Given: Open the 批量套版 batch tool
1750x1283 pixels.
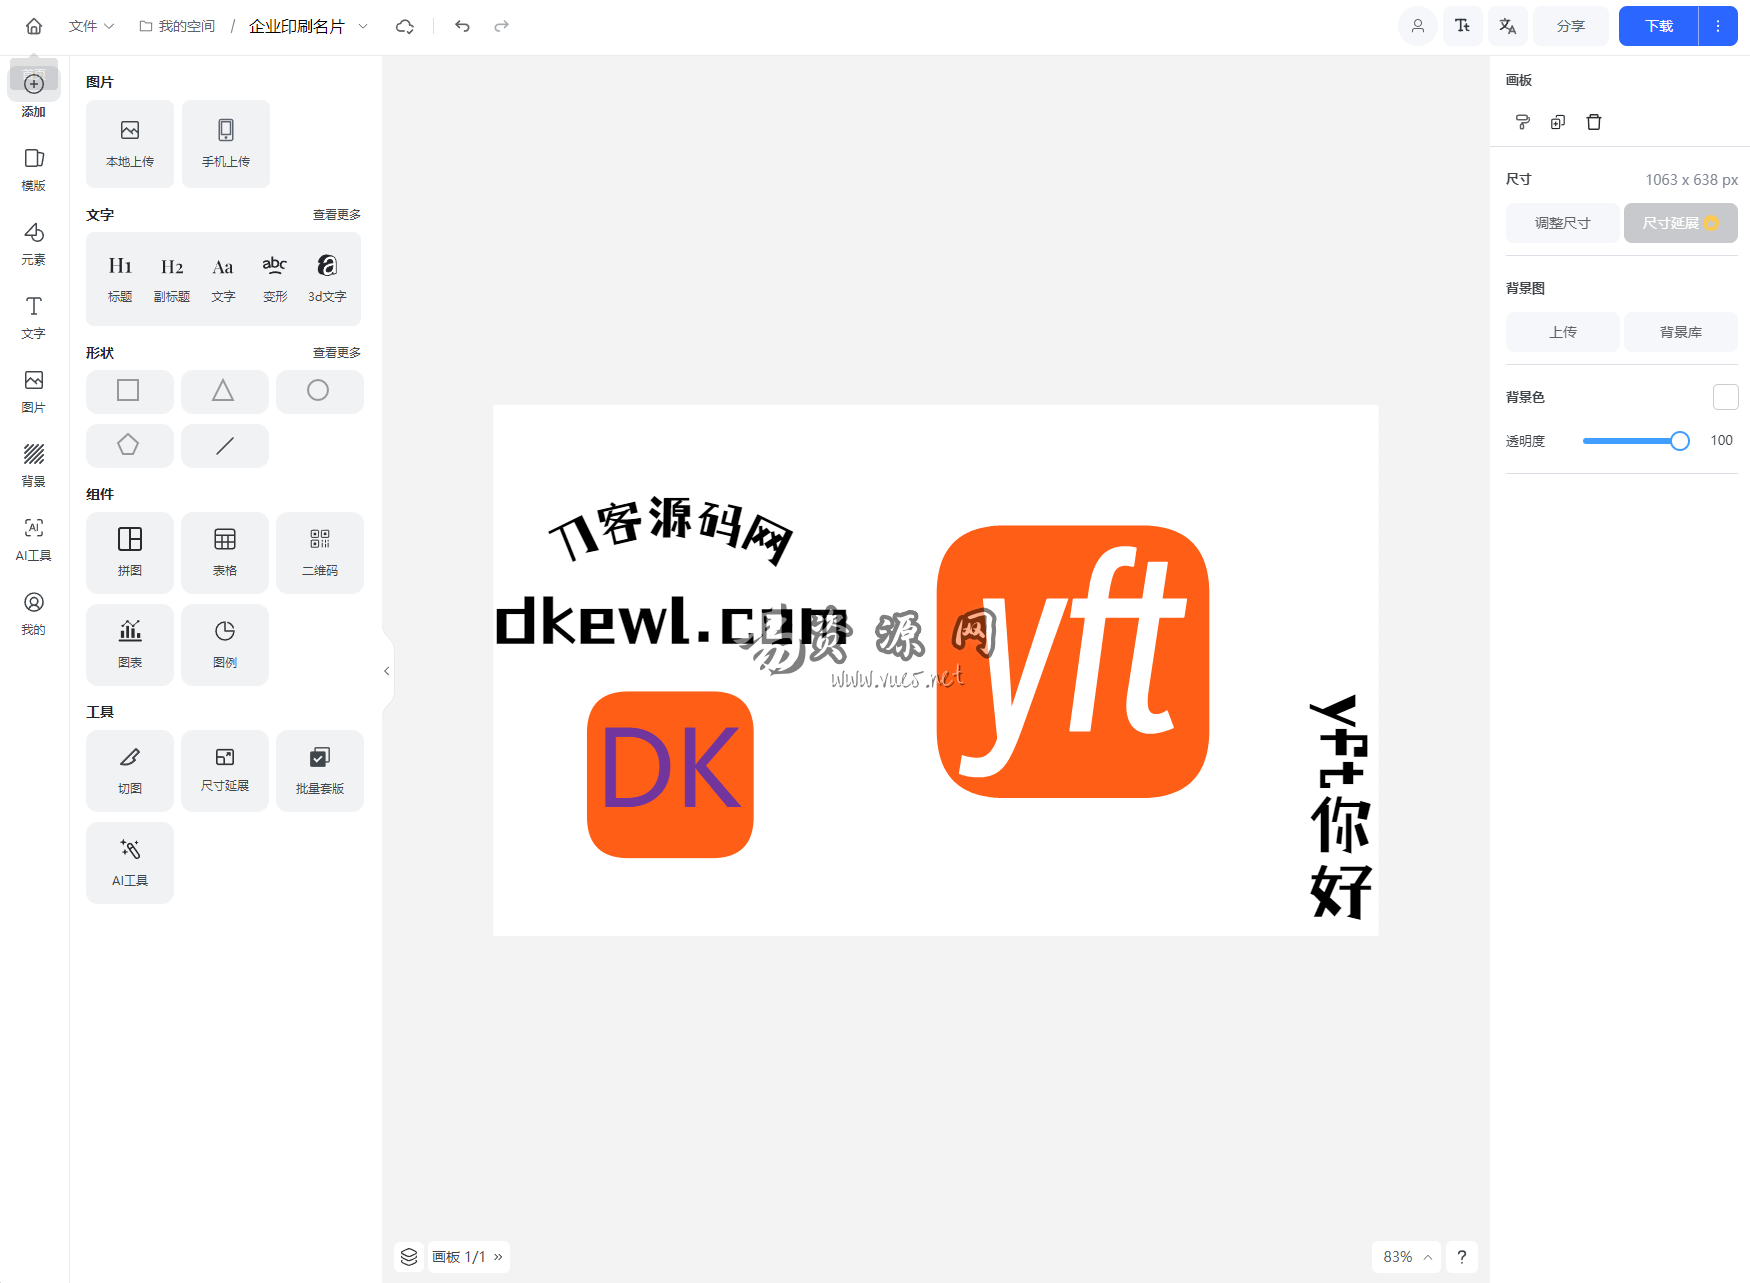Looking at the screenshot, I should pyautogui.click(x=320, y=770).
